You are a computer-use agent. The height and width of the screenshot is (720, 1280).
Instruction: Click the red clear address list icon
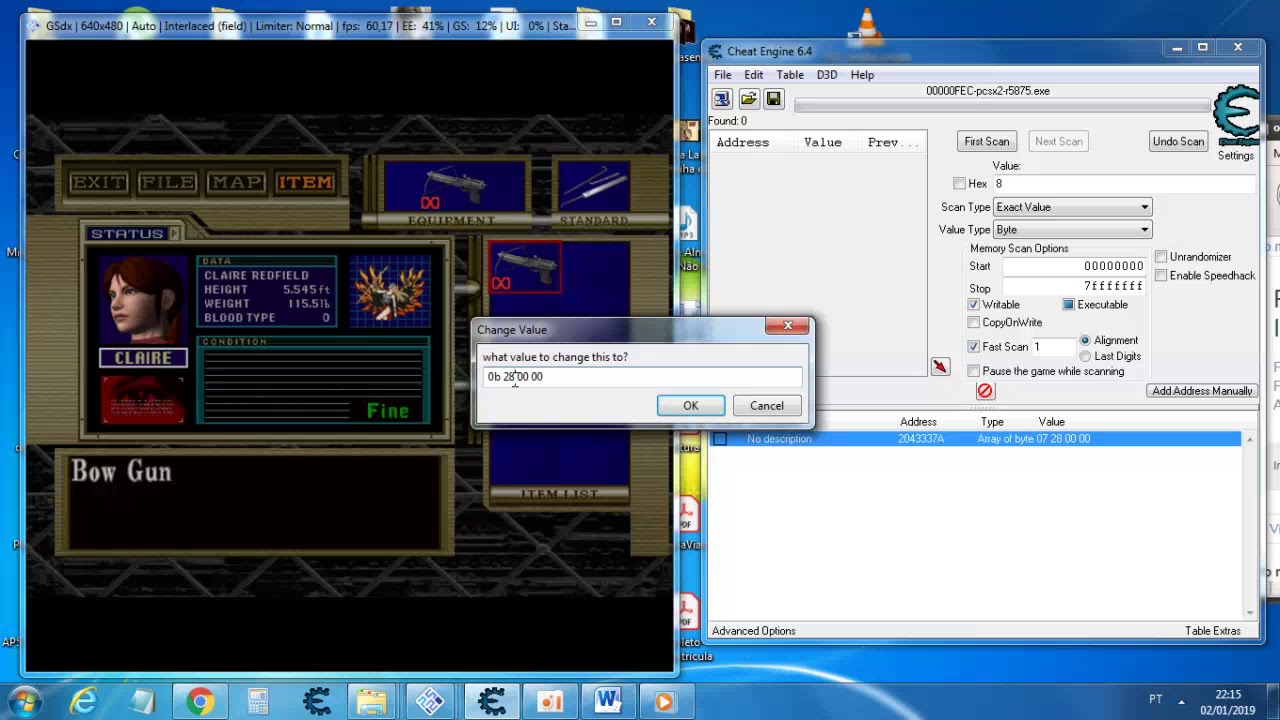click(985, 391)
